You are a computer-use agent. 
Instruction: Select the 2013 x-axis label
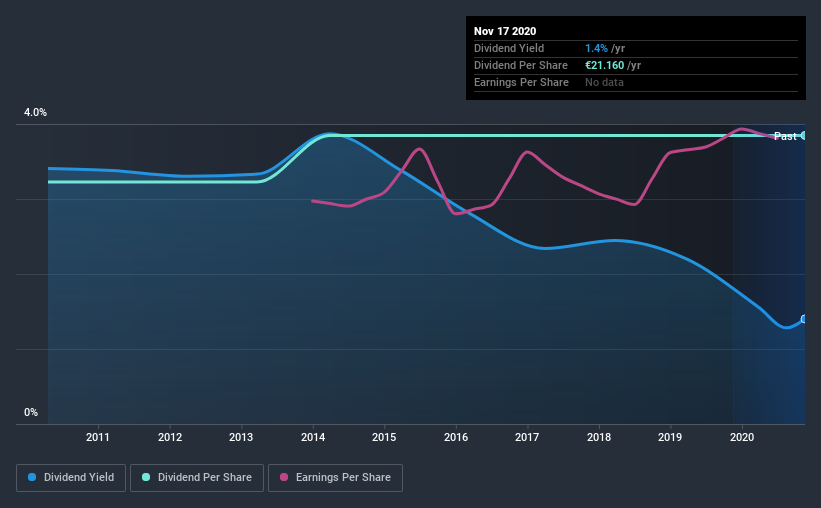tap(241, 437)
